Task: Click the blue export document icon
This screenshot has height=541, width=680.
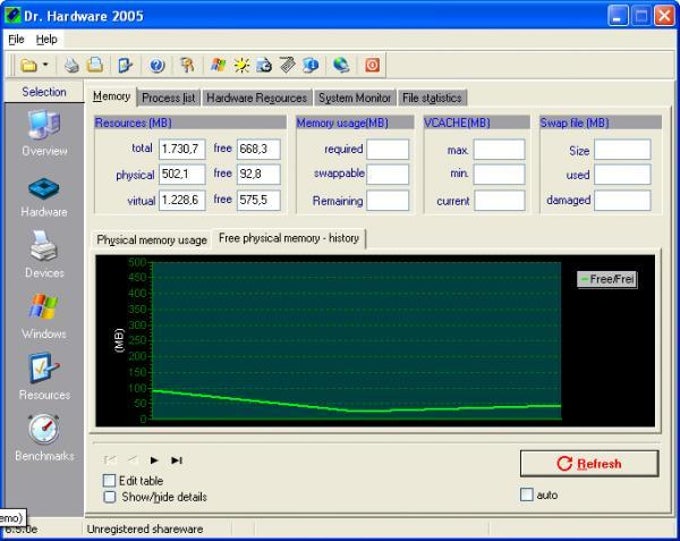Action: 125,66
